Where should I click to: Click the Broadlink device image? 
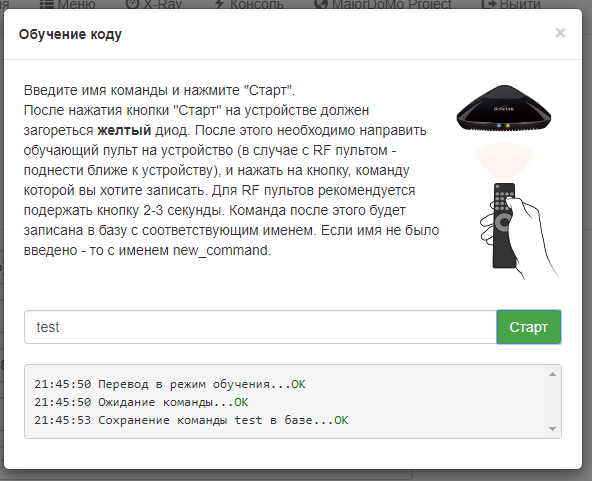click(504, 108)
